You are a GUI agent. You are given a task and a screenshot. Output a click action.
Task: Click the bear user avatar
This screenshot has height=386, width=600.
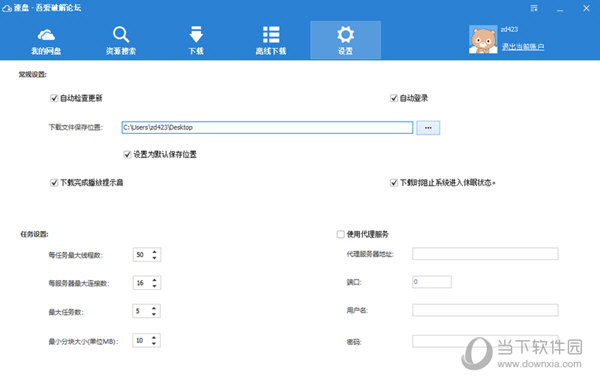point(483,39)
